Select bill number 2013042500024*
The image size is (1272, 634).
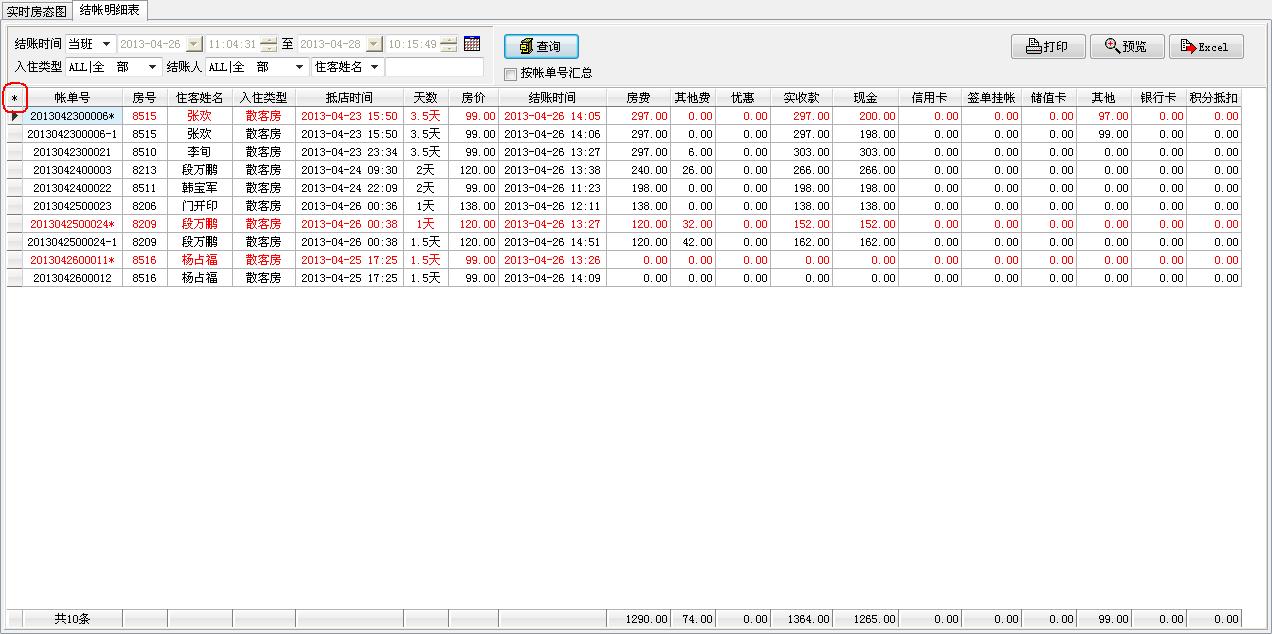coord(72,224)
